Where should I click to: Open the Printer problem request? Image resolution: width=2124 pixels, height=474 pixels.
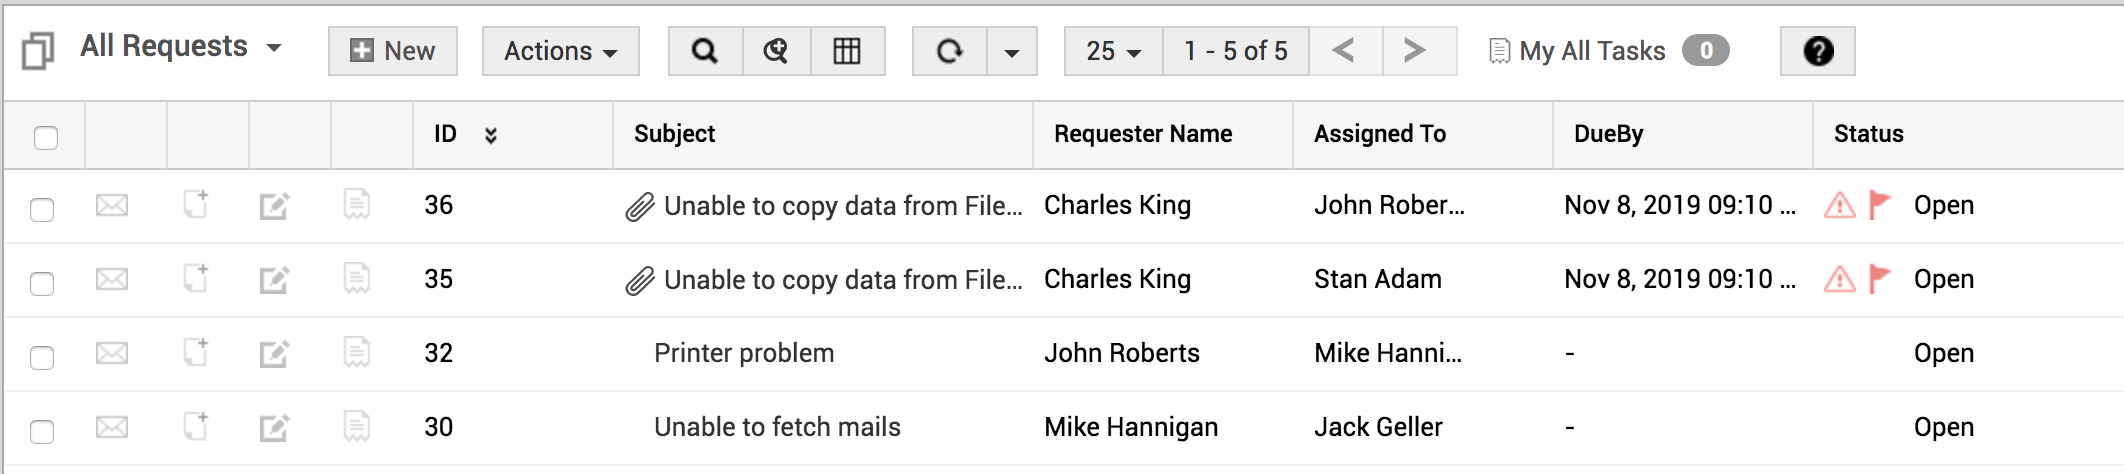point(744,353)
